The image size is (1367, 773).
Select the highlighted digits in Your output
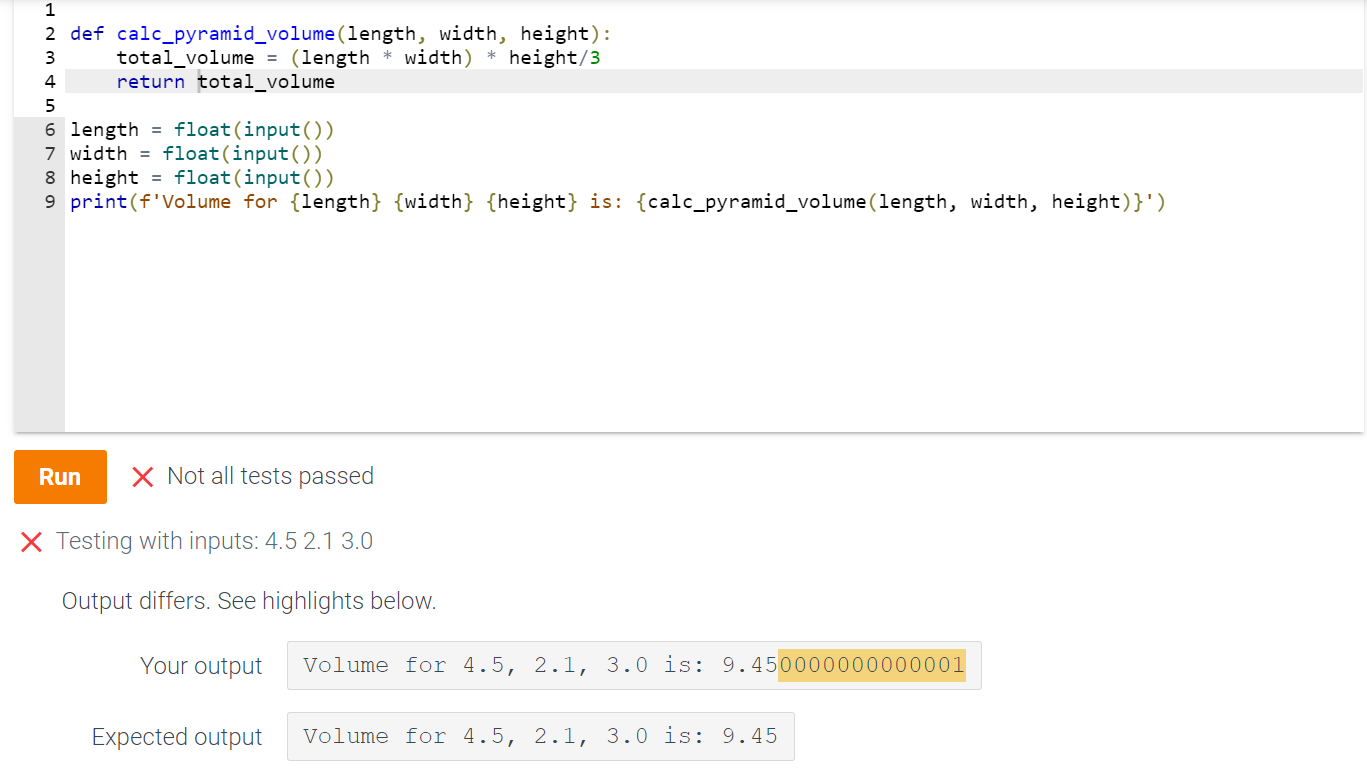(871, 664)
